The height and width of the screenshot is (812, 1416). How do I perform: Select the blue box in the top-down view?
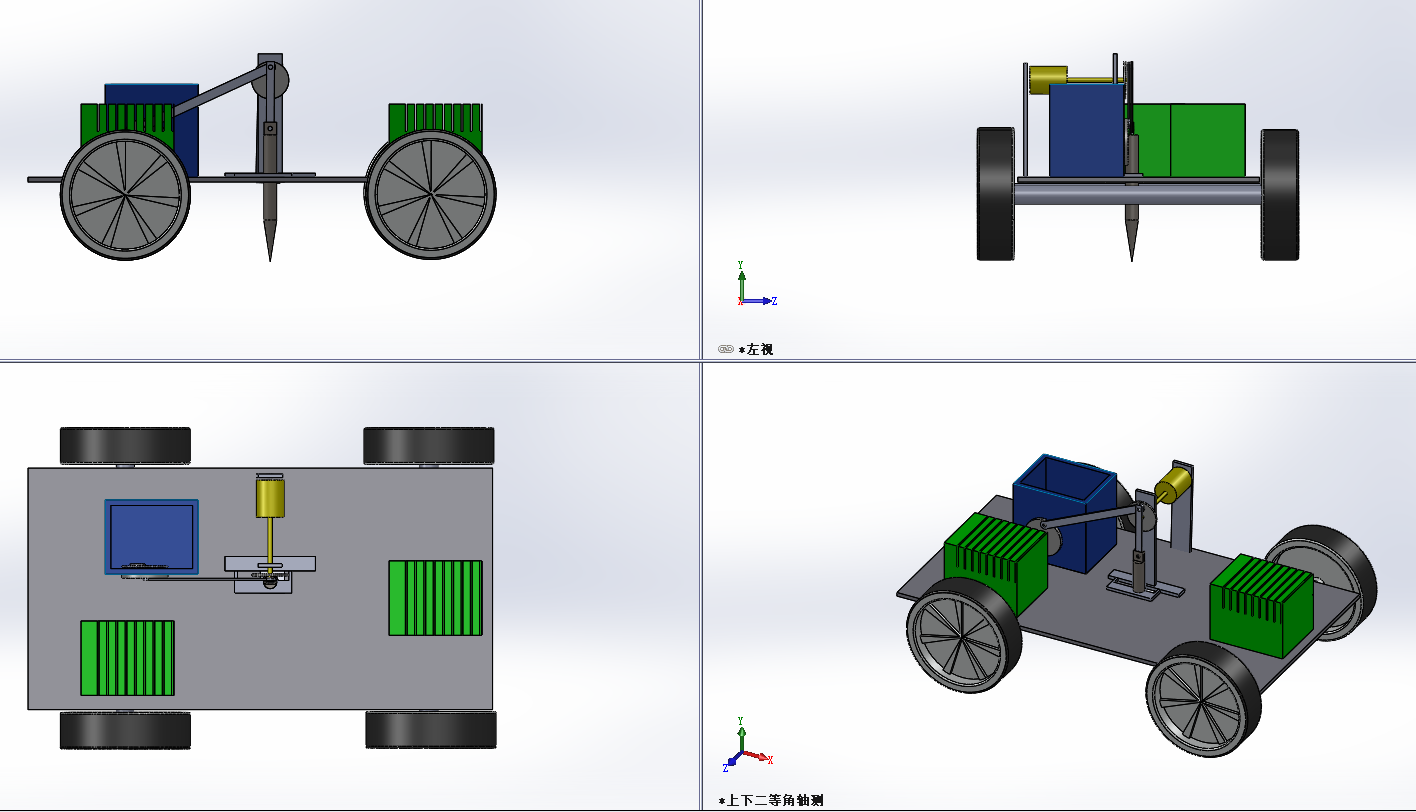point(152,537)
